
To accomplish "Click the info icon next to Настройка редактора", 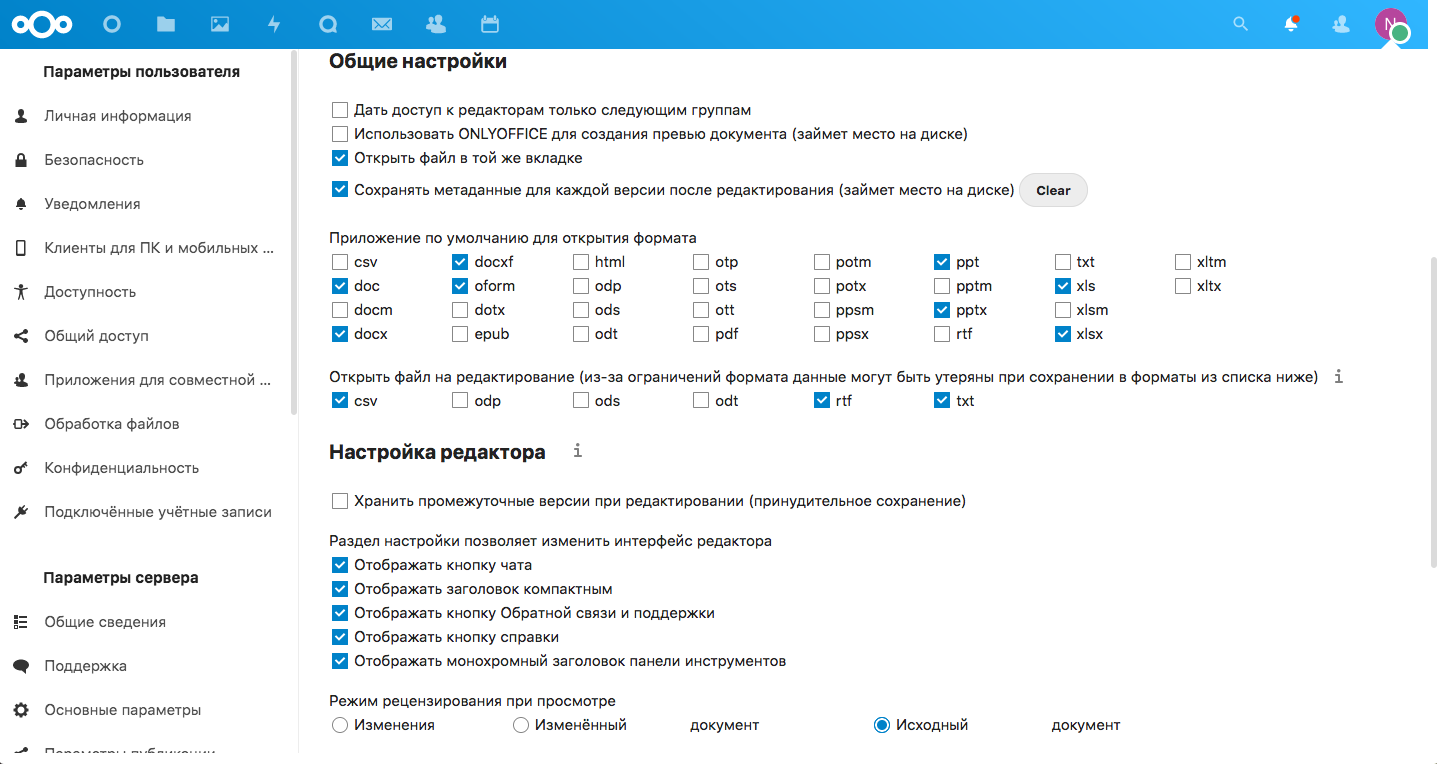I will point(578,451).
